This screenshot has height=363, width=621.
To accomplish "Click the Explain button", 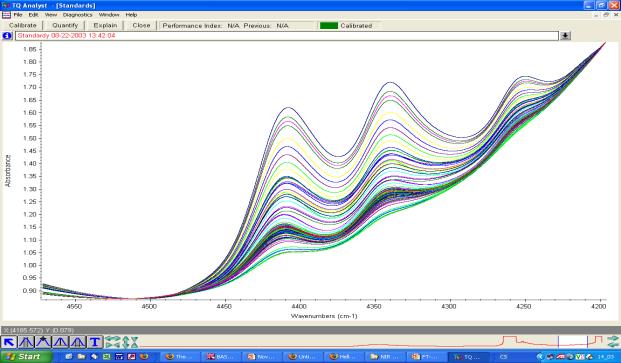I will click(105, 25).
